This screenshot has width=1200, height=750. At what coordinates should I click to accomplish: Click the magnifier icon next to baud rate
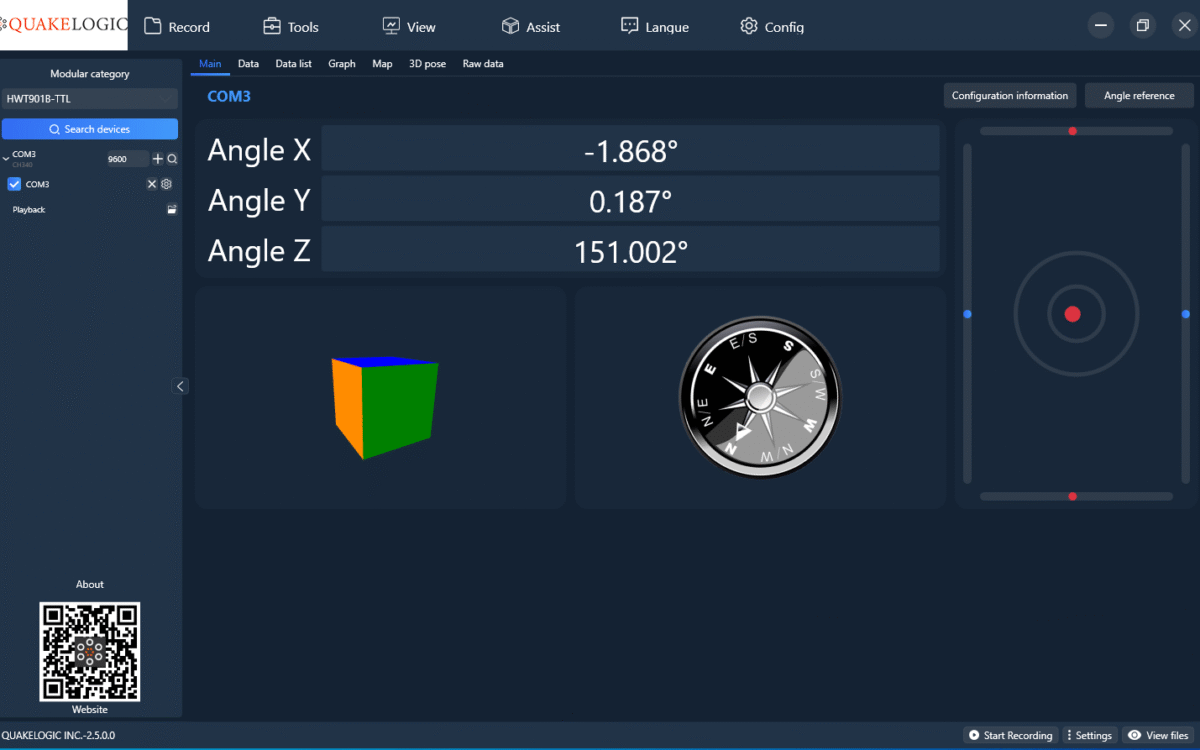[x=172, y=159]
